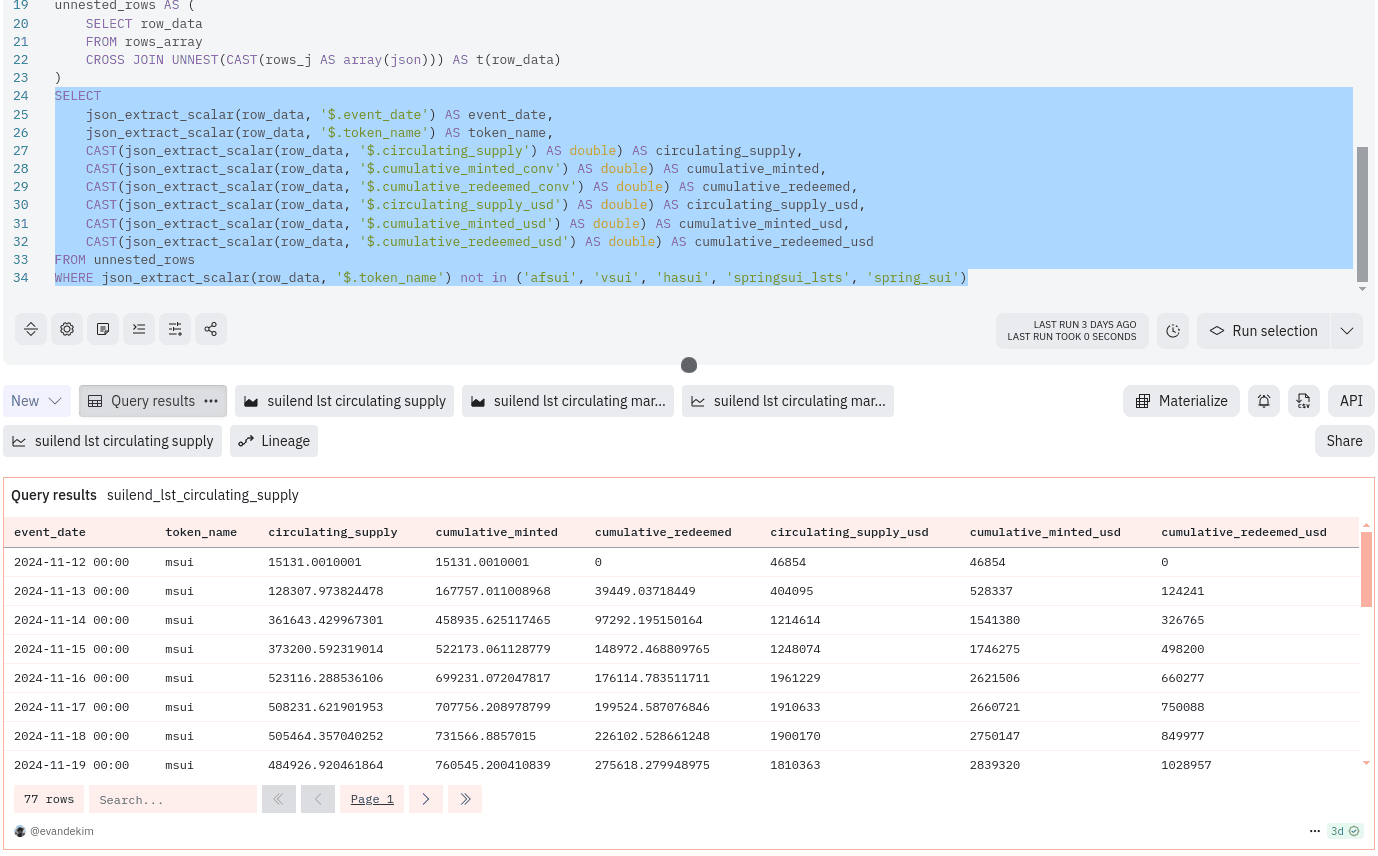The image size is (1378, 856).
Task: Go to the first results page
Action: click(x=279, y=799)
